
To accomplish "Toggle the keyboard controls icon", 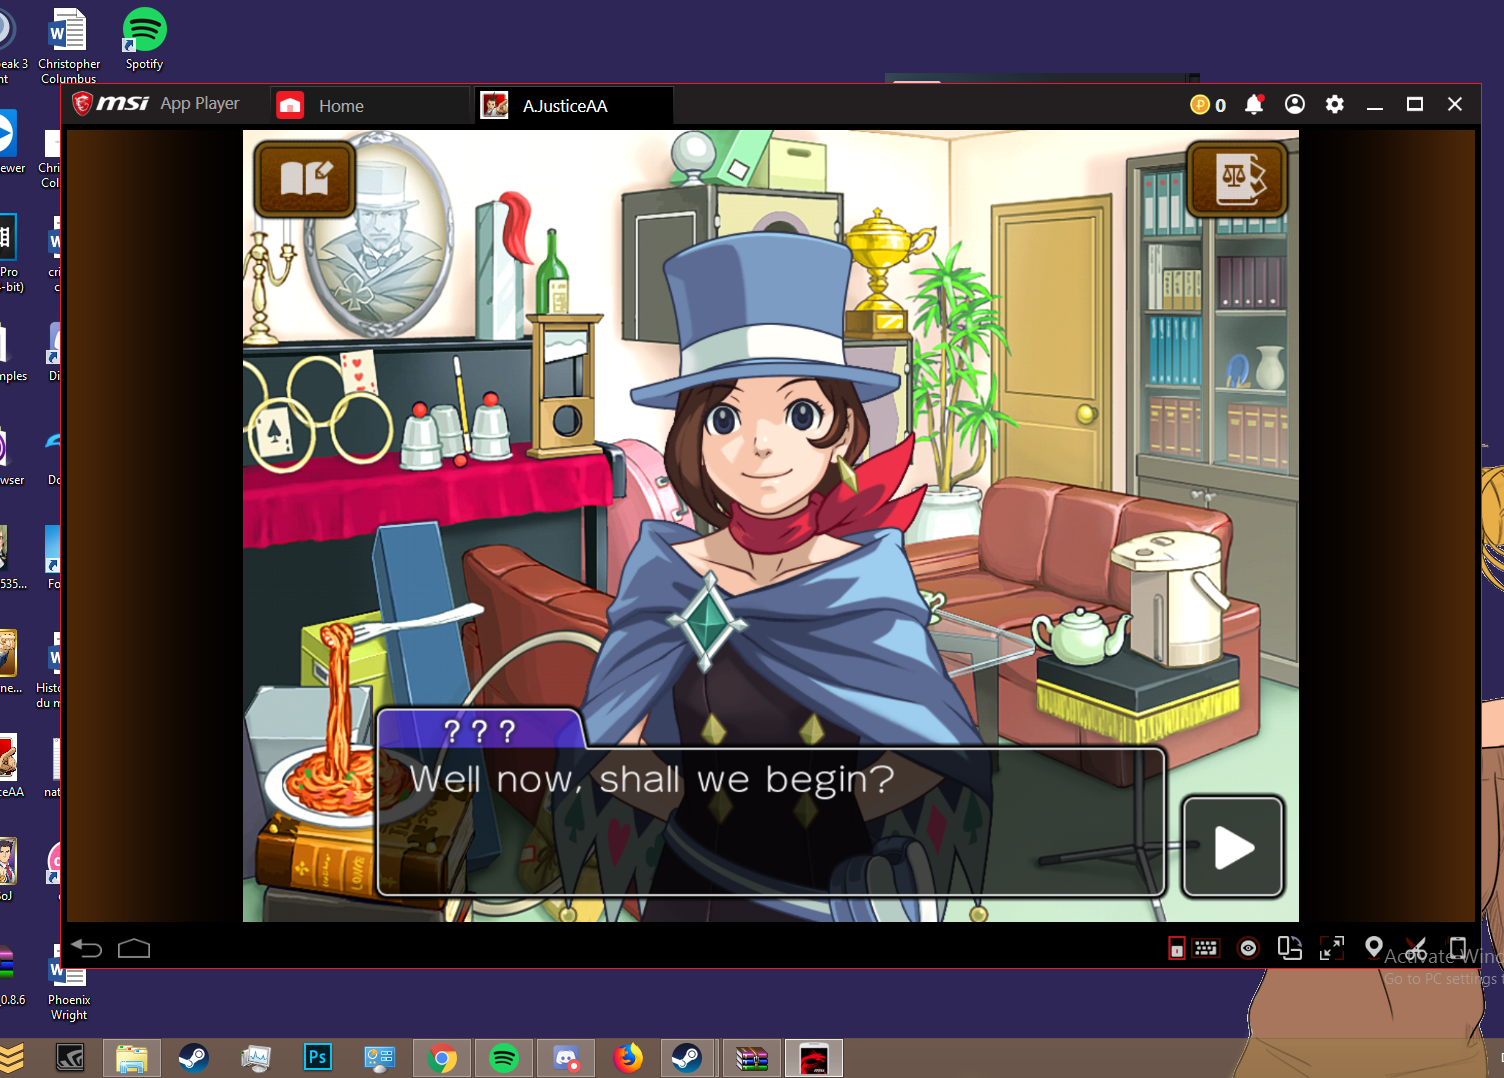I will [x=1206, y=948].
